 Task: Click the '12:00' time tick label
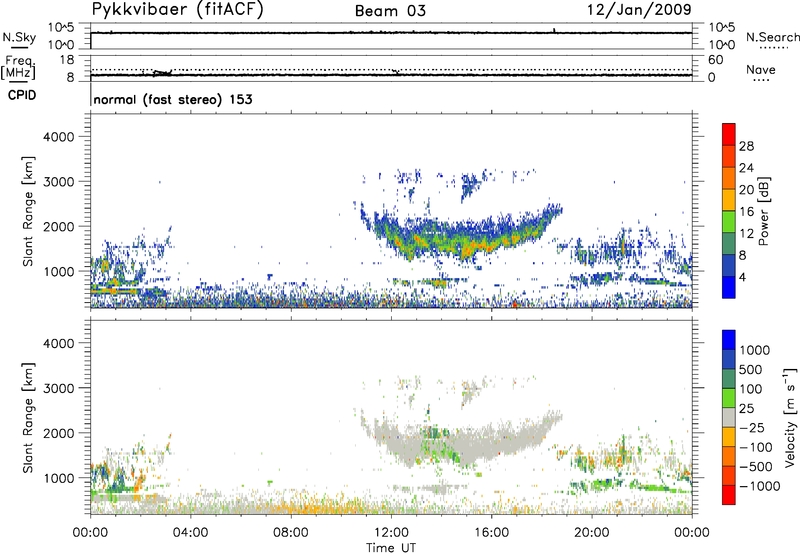click(391, 533)
